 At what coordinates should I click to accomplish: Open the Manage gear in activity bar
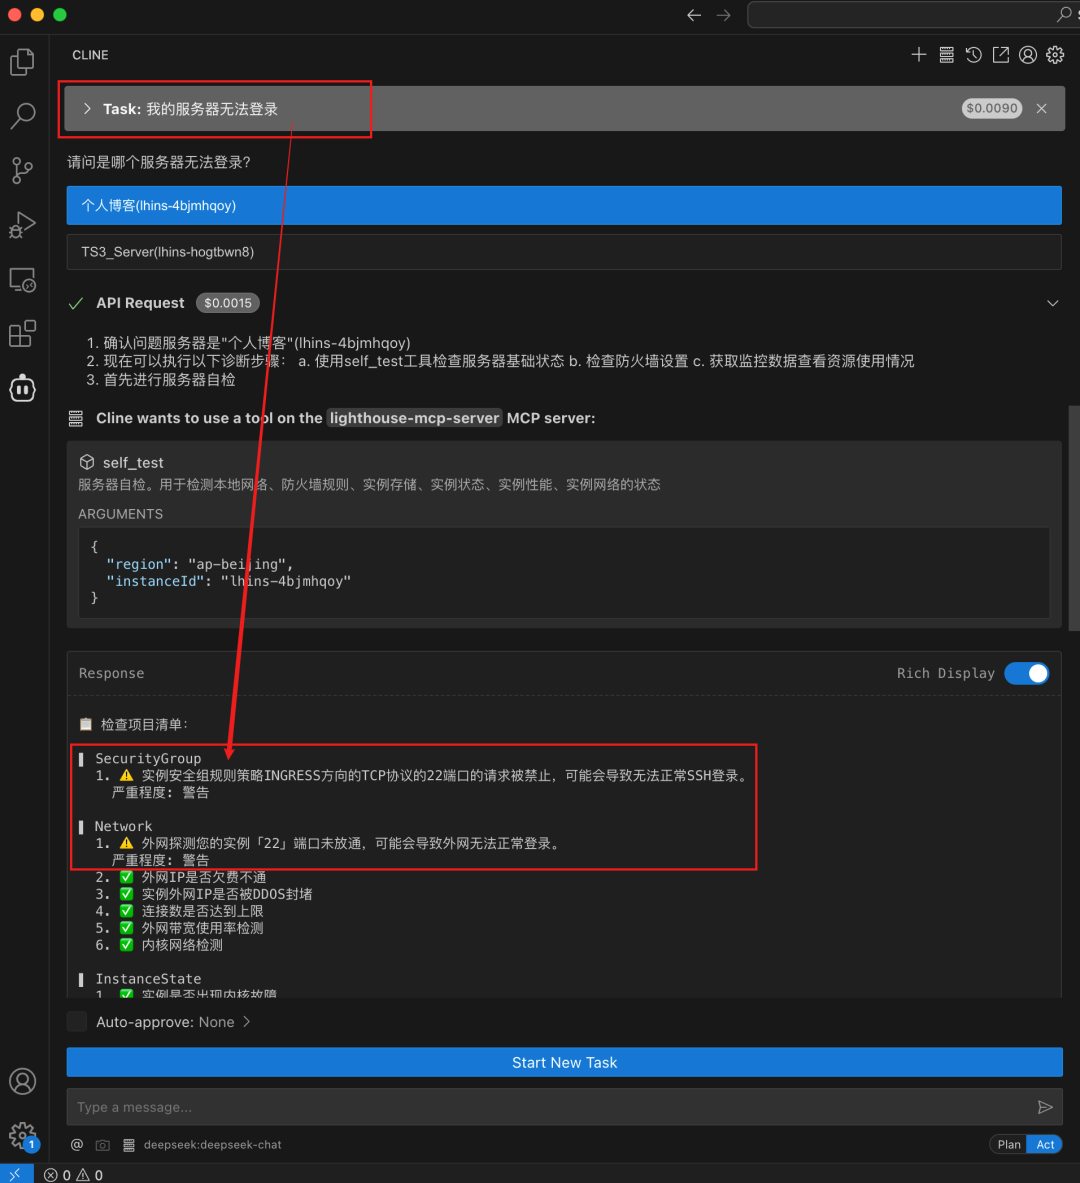coord(23,1135)
